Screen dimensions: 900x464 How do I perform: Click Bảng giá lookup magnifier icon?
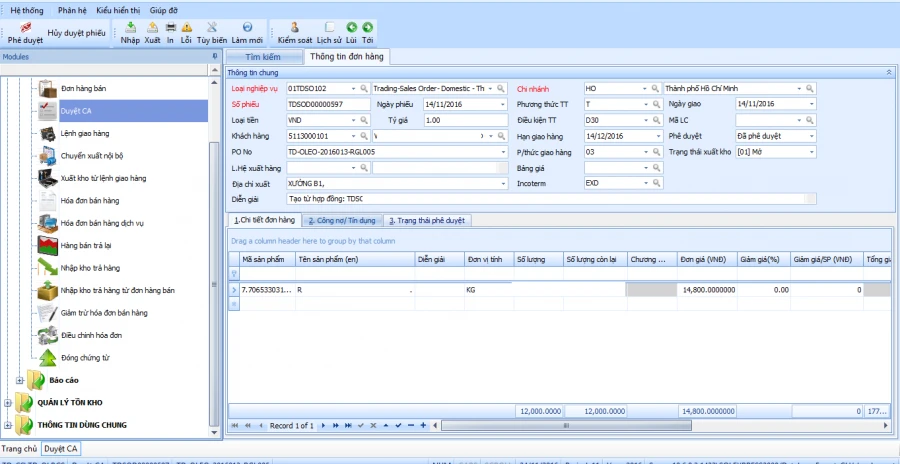coord(656,168)
